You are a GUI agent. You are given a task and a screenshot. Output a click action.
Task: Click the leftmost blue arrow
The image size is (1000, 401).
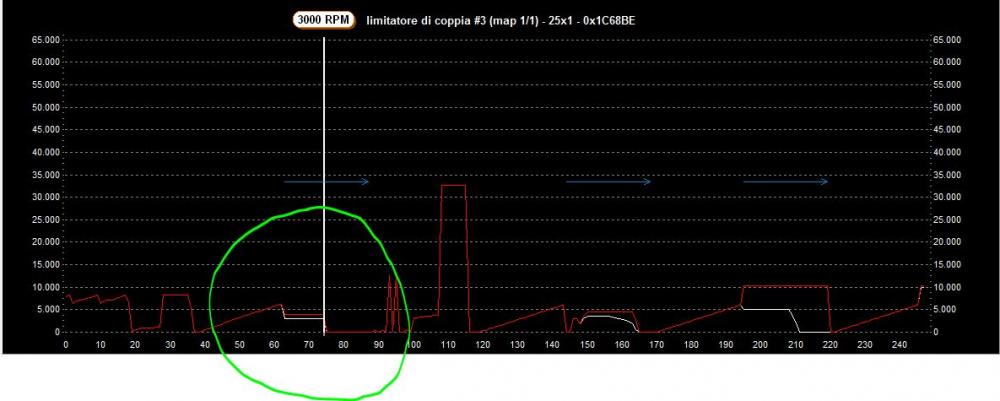326,182
